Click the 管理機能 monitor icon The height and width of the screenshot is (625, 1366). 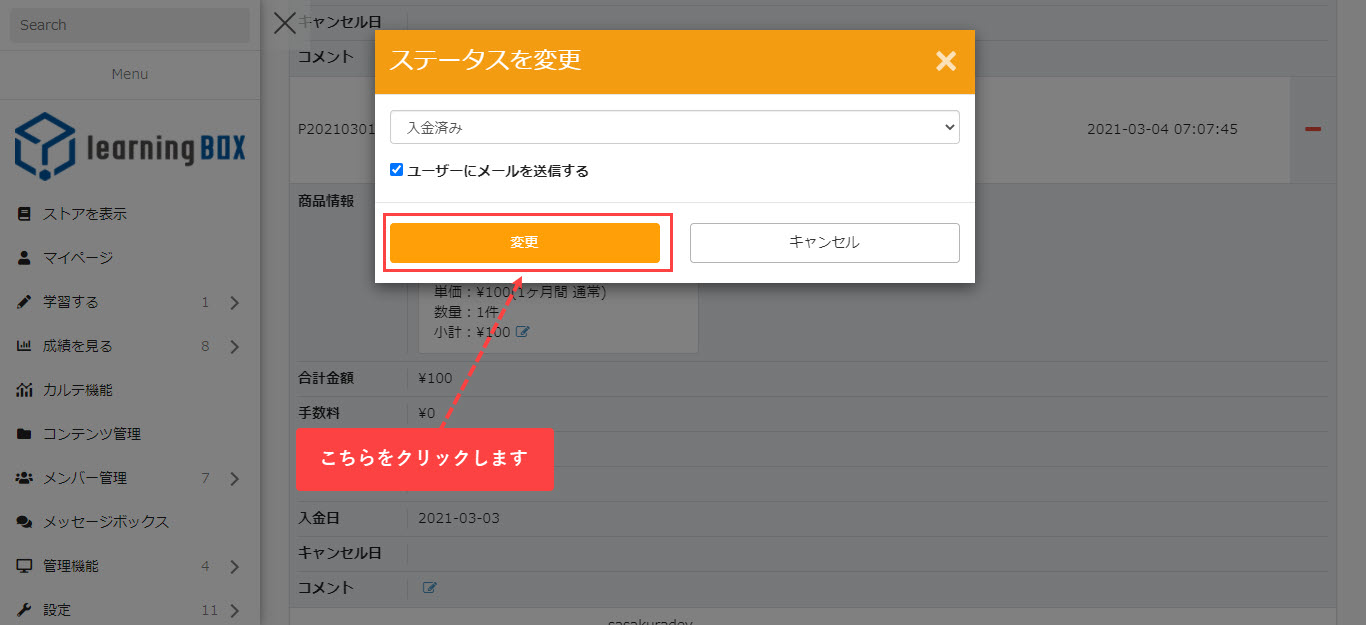[25, 566]
